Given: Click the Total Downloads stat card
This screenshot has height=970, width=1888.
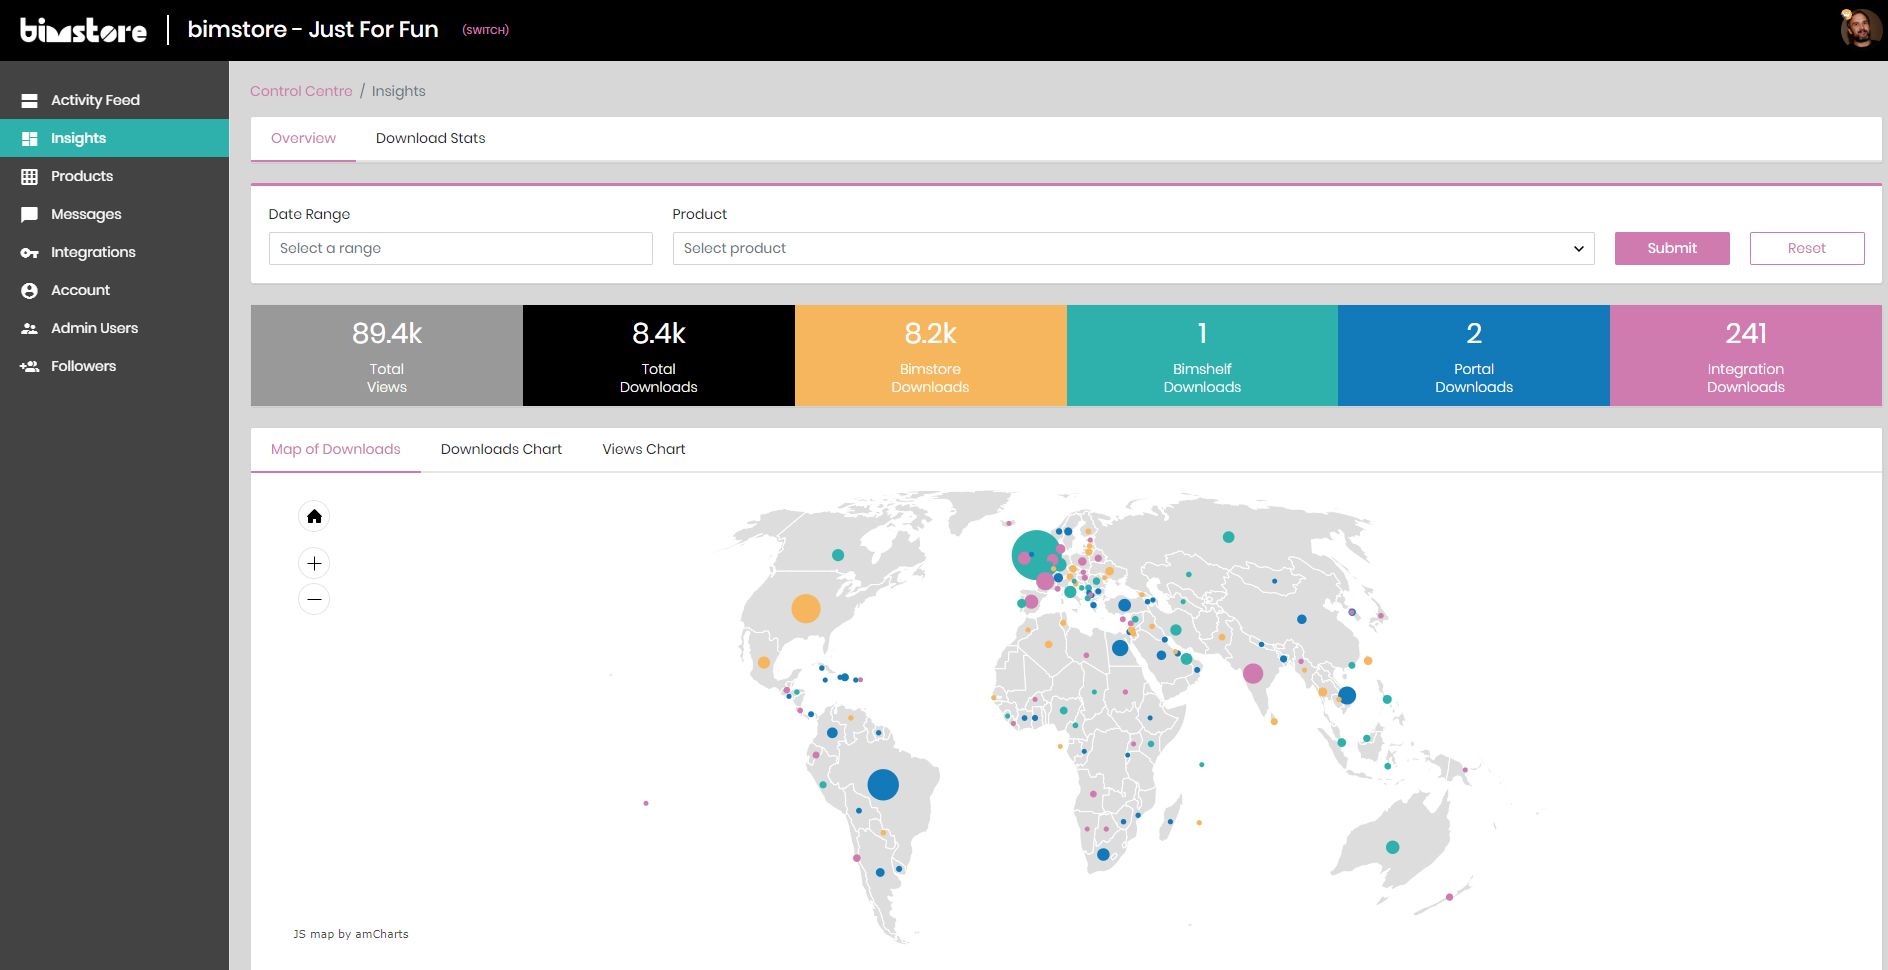Looking at the screenshot, I should [659, 355].
